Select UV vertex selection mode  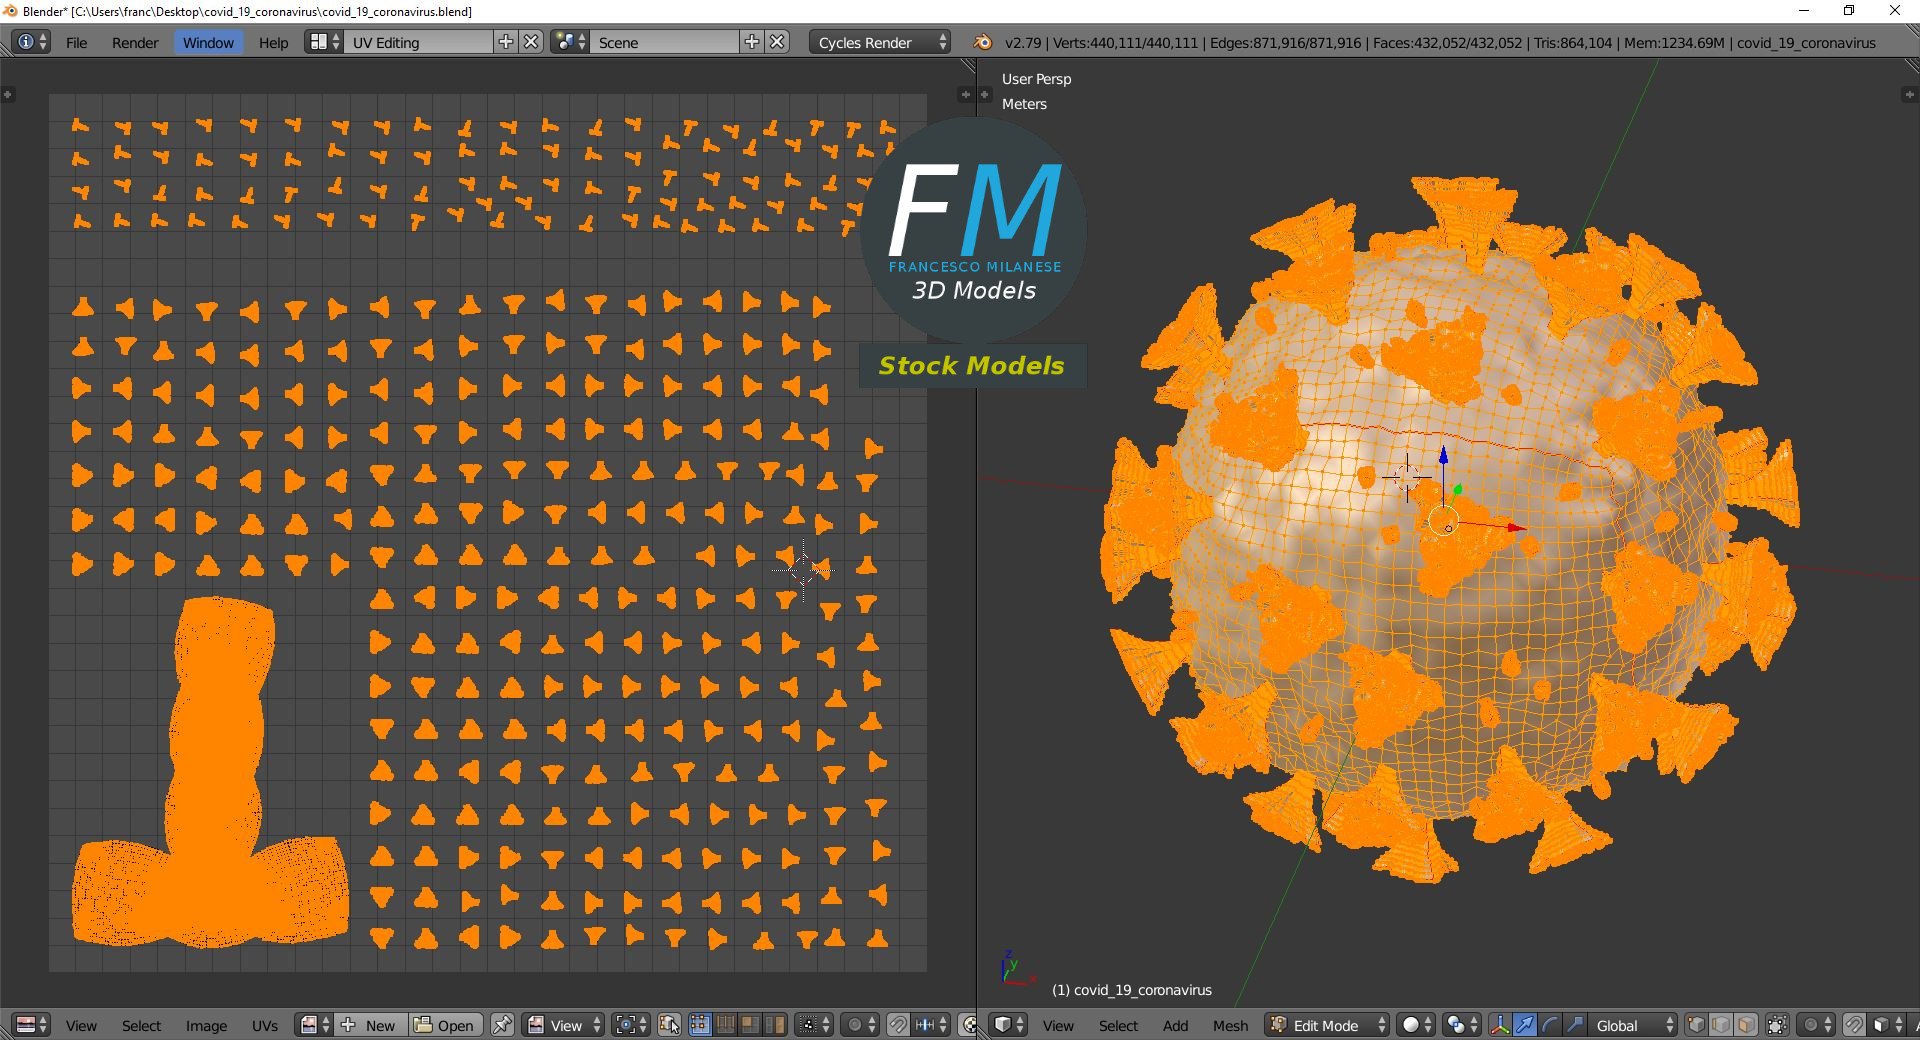[x=700, y=1025]
